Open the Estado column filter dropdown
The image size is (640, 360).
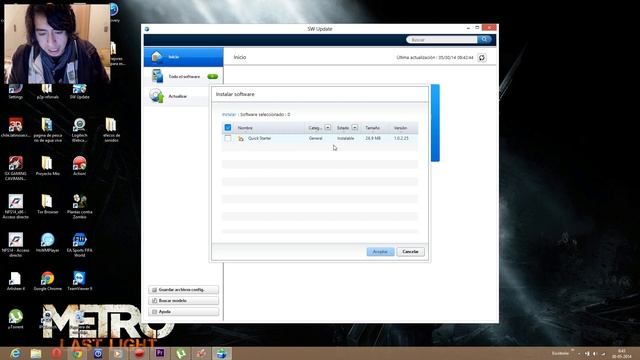[x=354, y=128]
